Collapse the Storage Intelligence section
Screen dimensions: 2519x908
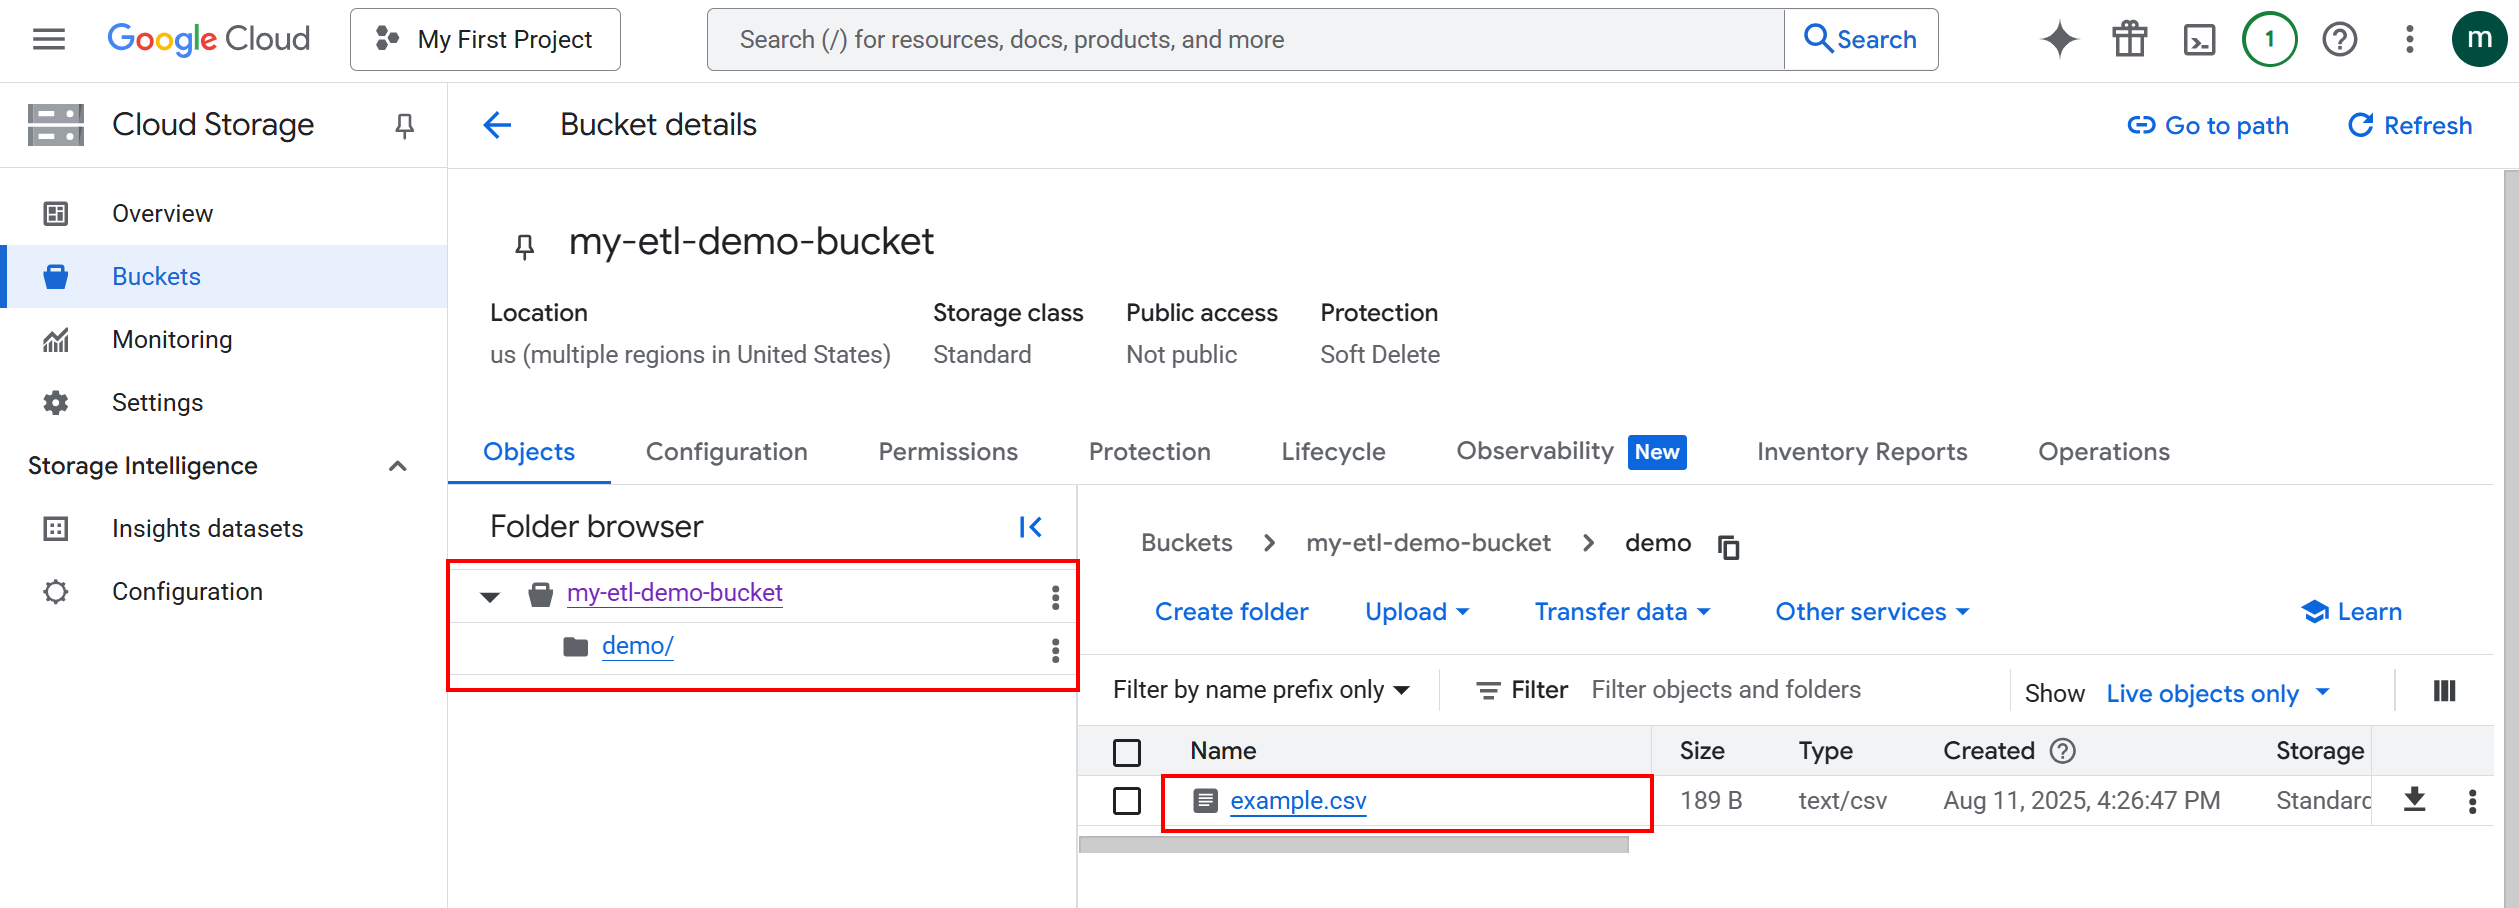[x=397, y=465]
